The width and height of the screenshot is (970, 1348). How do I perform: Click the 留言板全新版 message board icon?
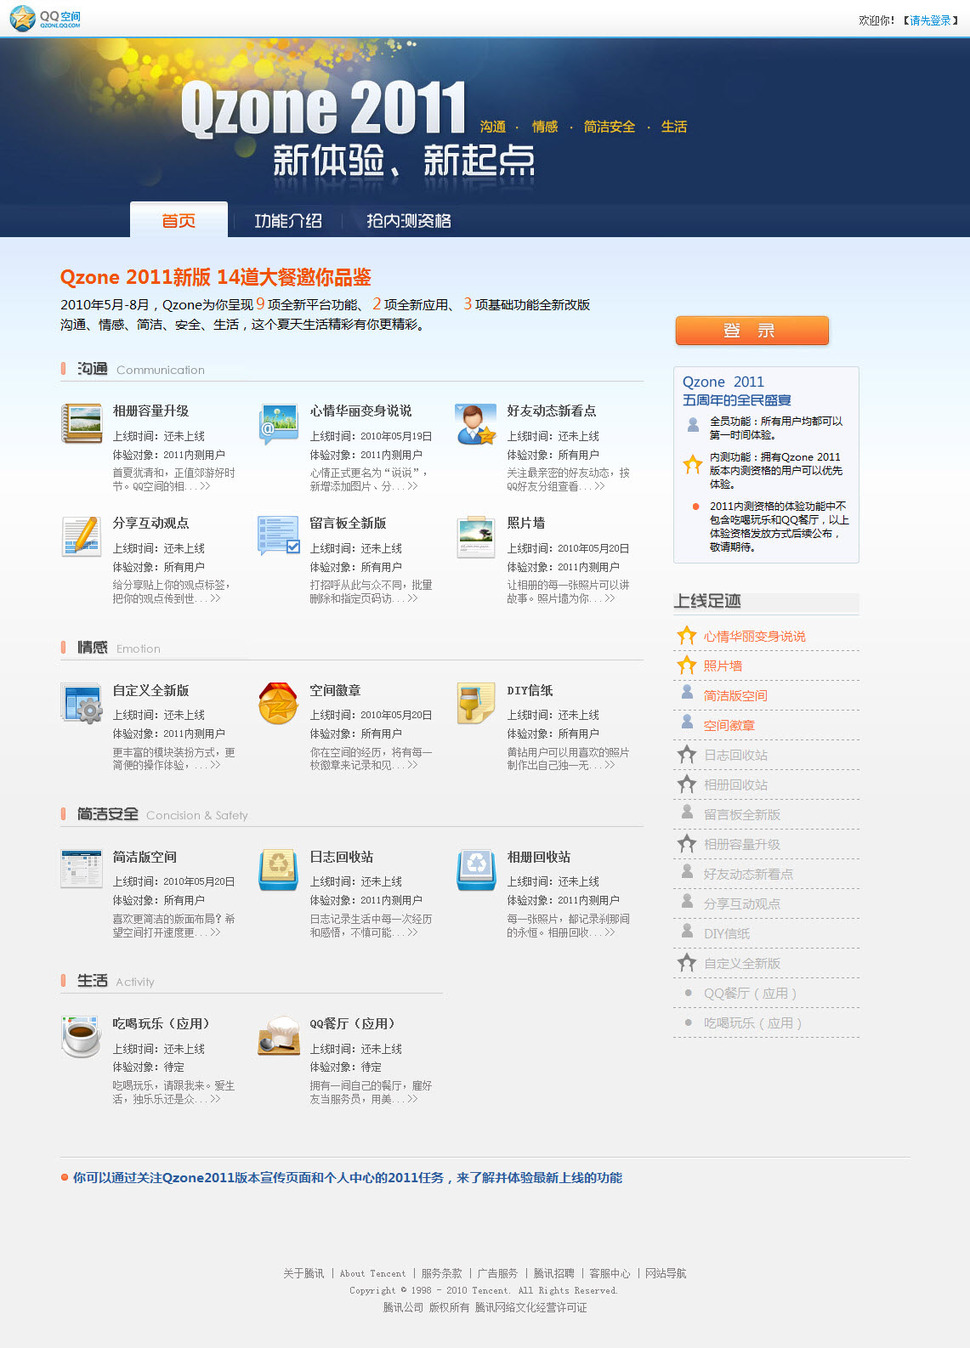point(279,535)
